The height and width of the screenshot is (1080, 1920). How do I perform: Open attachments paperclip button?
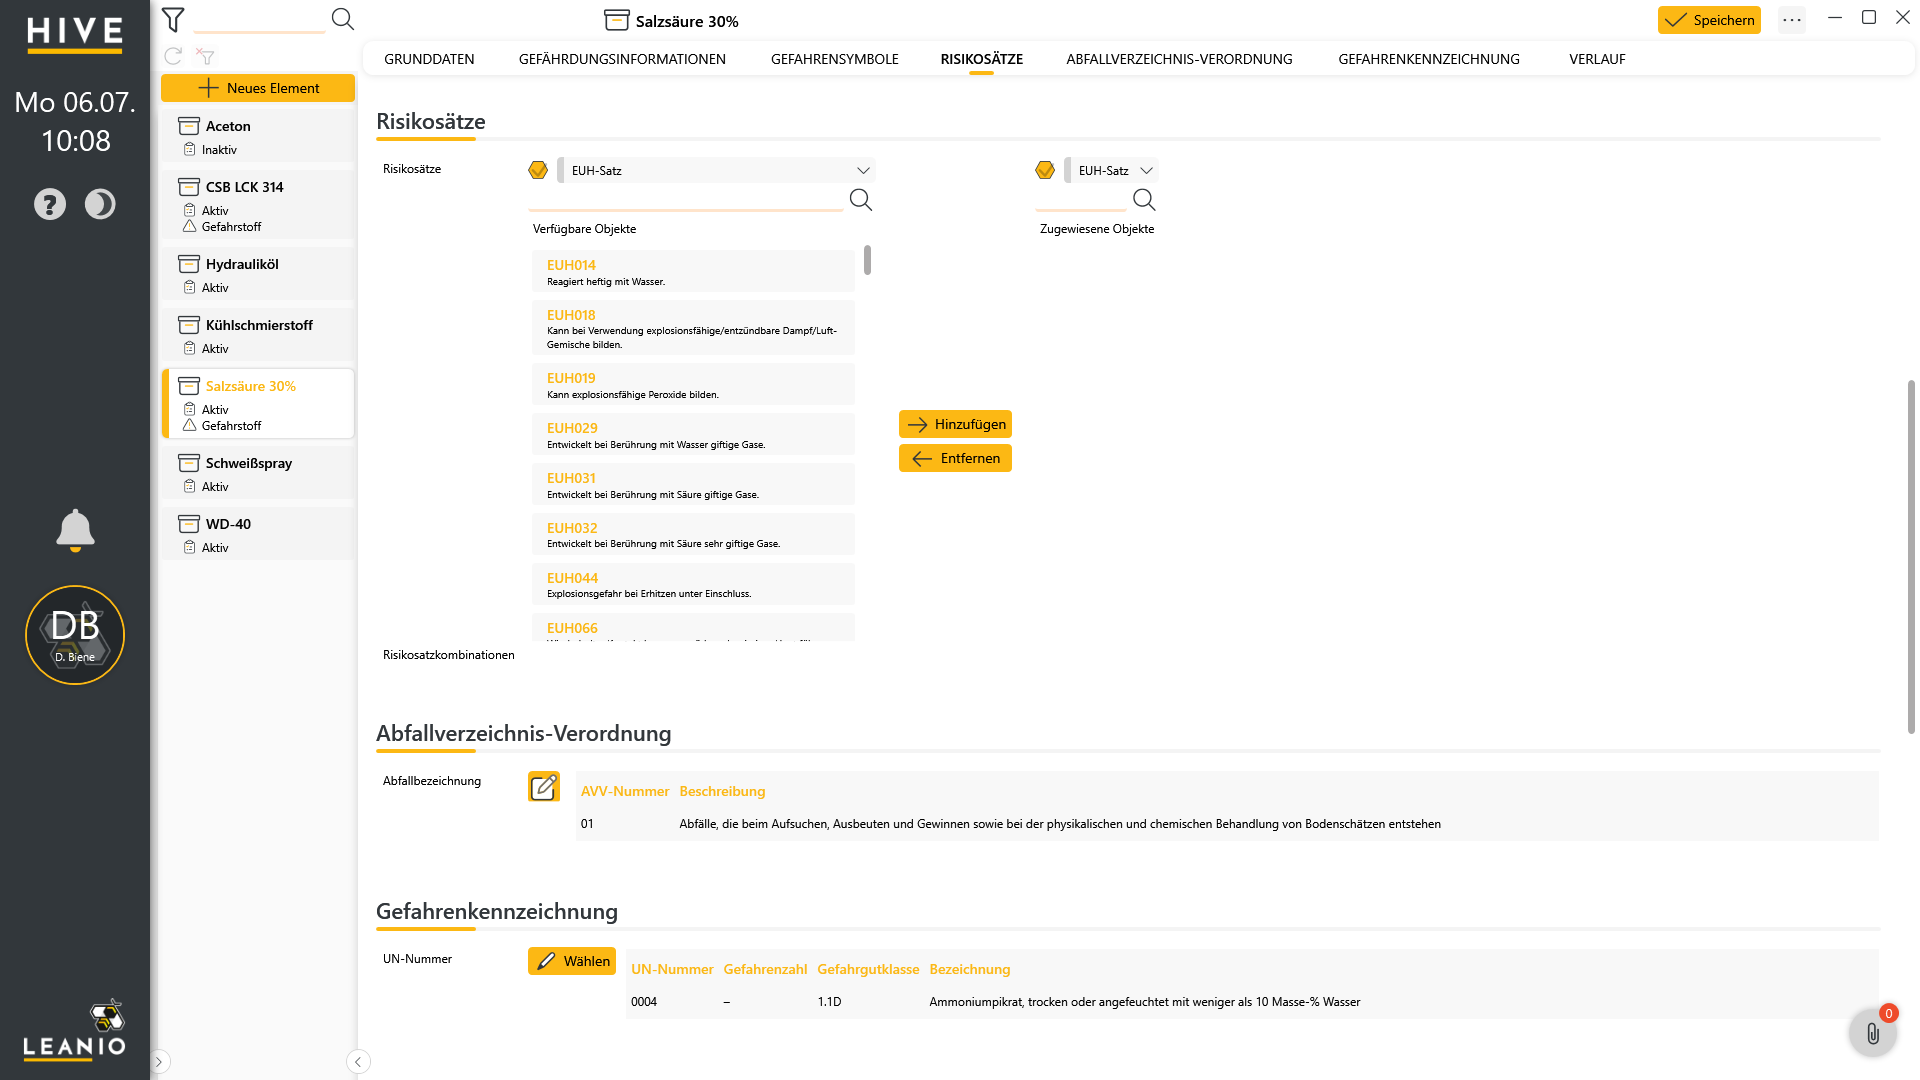pos(1873,1033)
